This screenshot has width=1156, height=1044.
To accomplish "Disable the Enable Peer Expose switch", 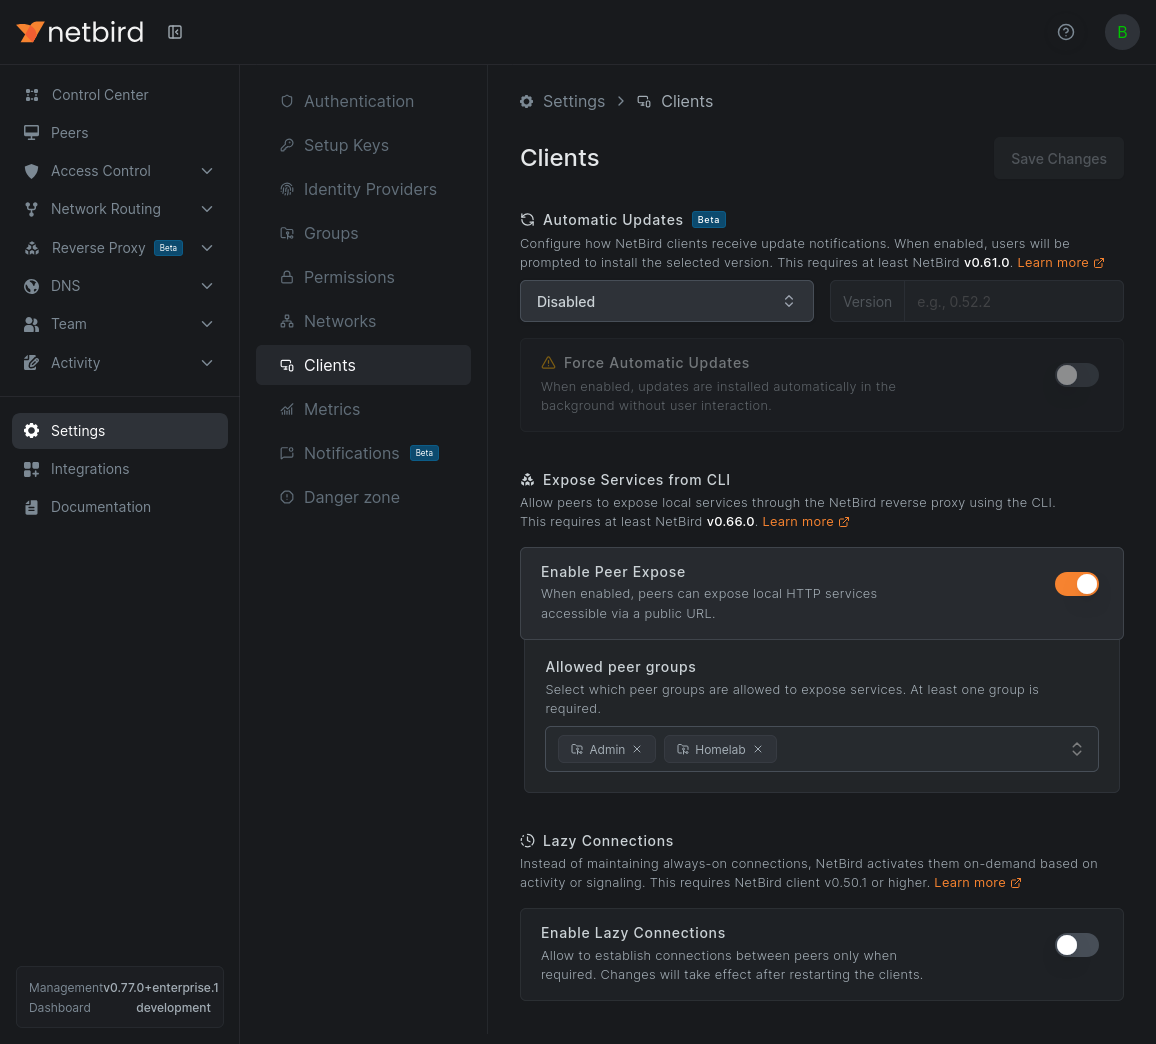I will pos(1076,584).
